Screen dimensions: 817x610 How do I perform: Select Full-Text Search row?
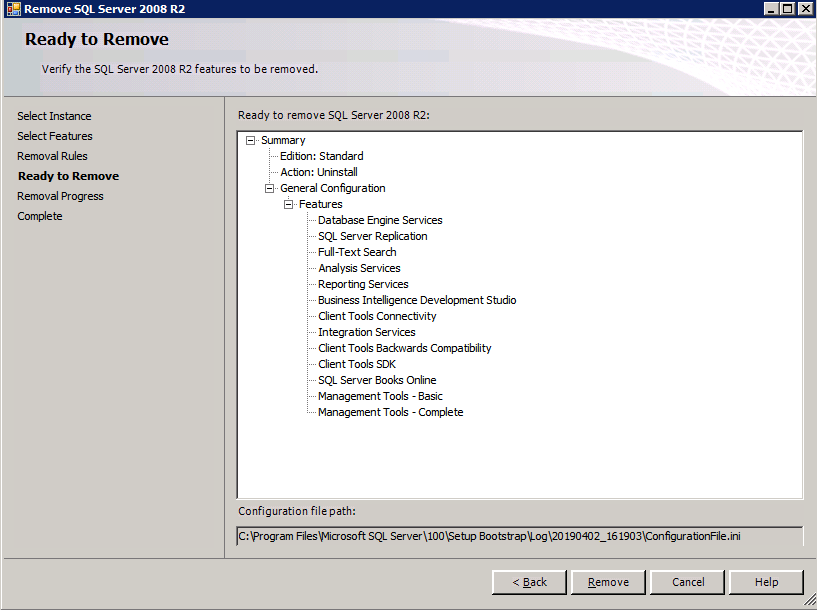(x=357, y=252)
